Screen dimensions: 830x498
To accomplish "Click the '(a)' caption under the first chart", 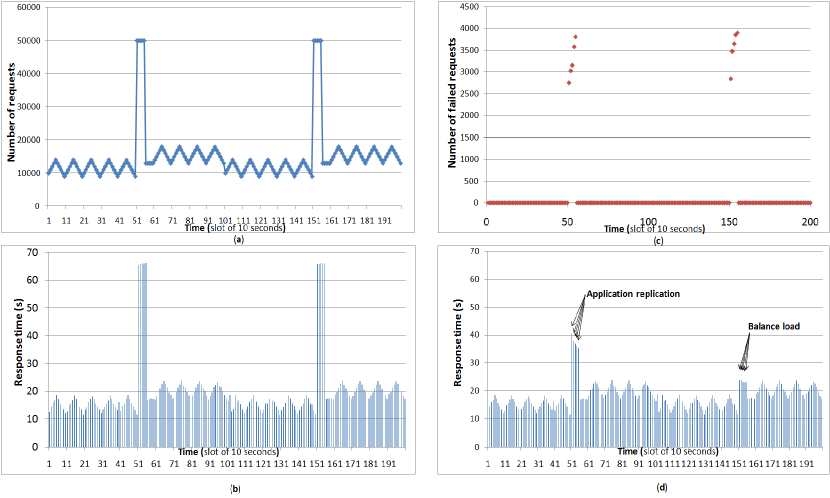I will pos(239,240).
